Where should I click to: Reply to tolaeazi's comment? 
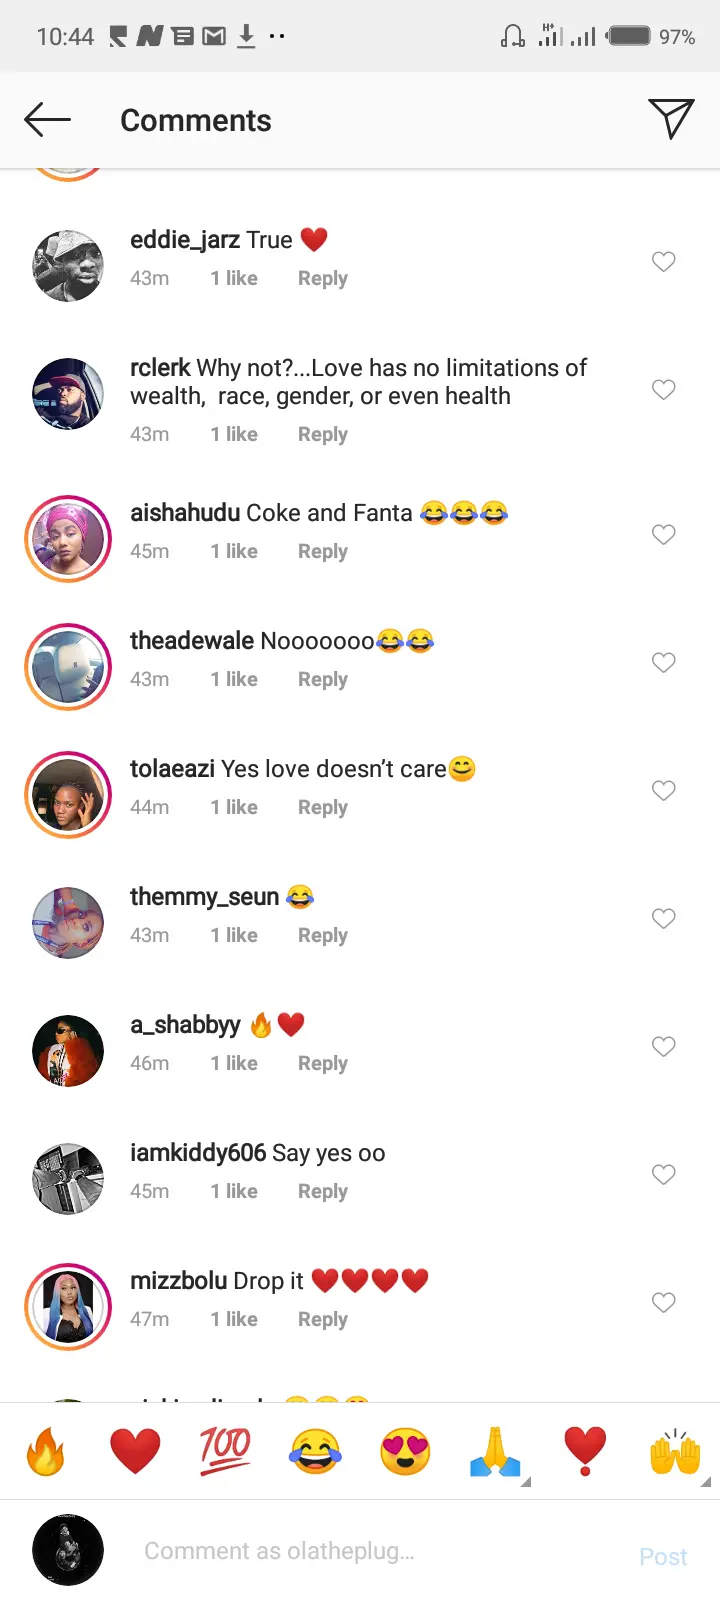(x=322, y=807)
